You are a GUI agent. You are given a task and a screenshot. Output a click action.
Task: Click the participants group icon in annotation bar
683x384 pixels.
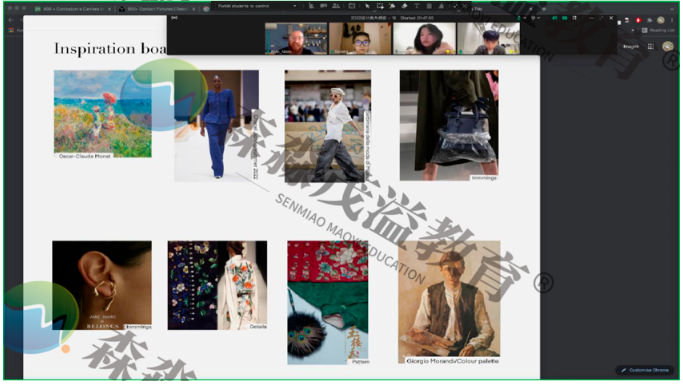(336, 6)
